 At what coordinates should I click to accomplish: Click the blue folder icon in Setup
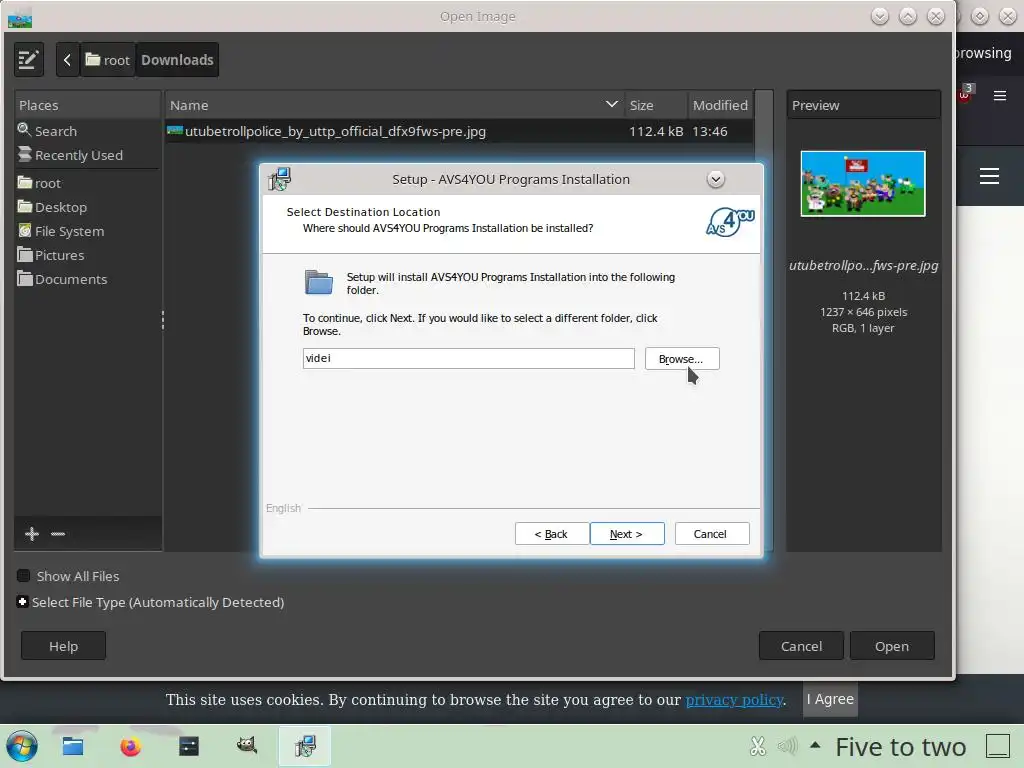(x=319, y=283)
